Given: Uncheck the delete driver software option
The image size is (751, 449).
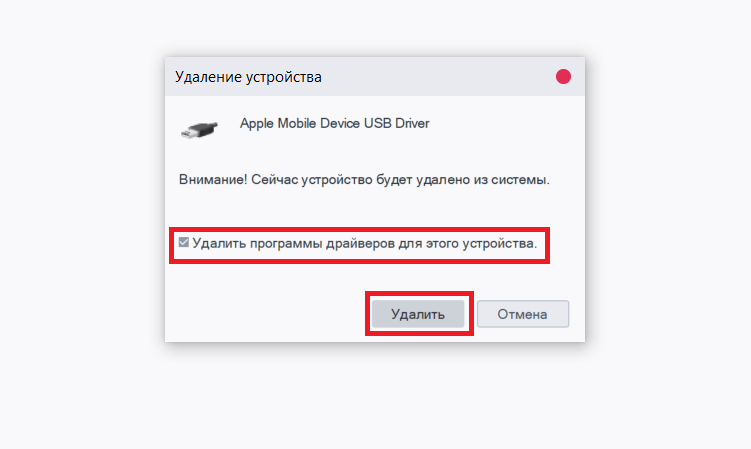Looking at the screenshot, I should 183,242.
